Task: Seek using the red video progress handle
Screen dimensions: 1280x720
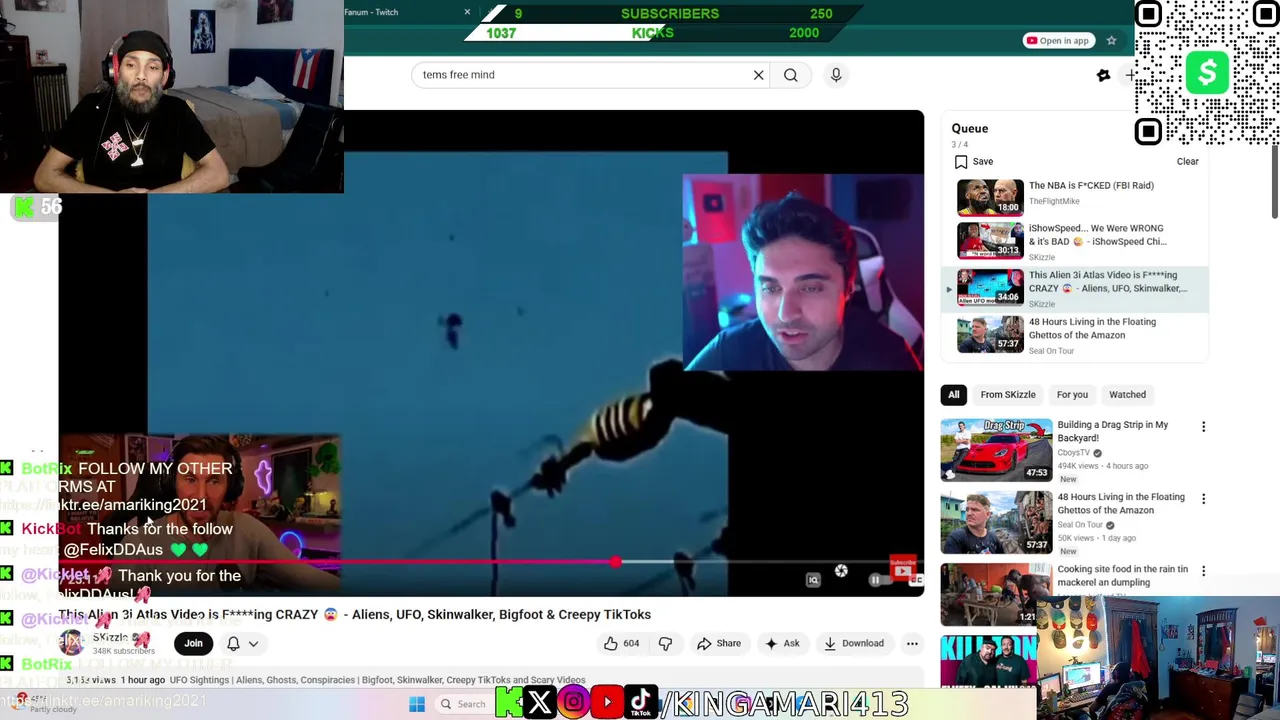Action: click(x=615, y=562)
